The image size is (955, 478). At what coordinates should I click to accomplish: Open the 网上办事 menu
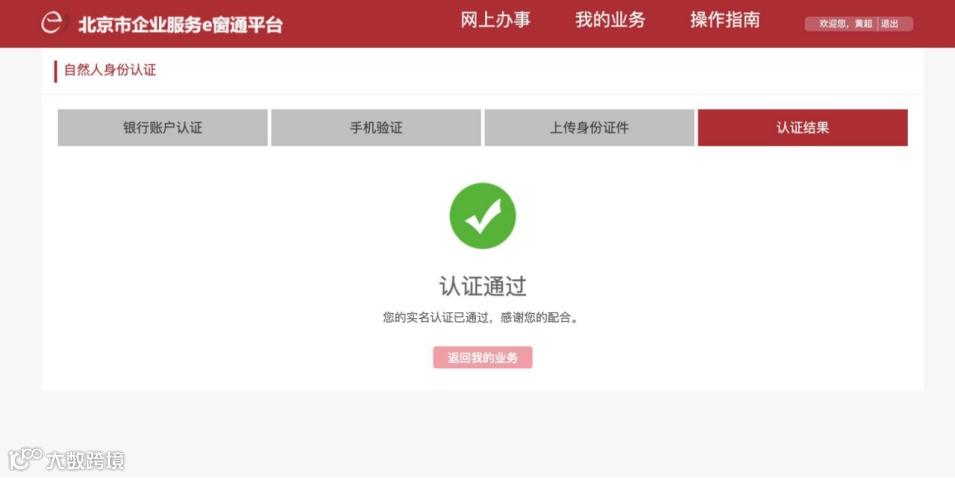[495, 20]
